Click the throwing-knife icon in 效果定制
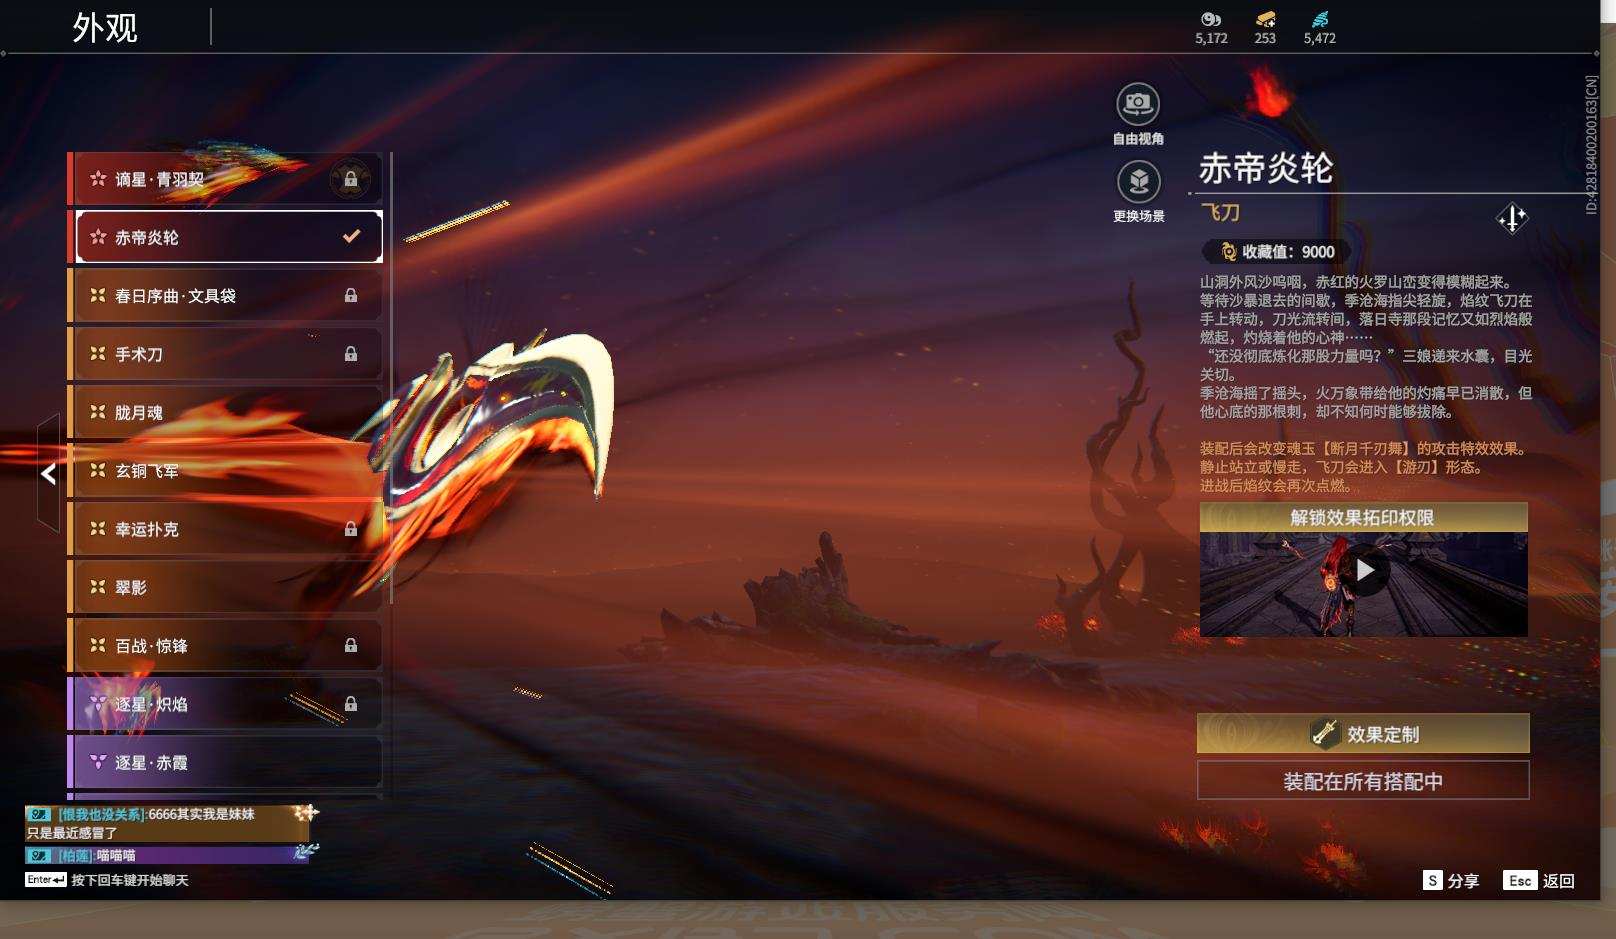Image resolution: width=1616 pixels, height=939 pixels. (x=1324, y=734)
